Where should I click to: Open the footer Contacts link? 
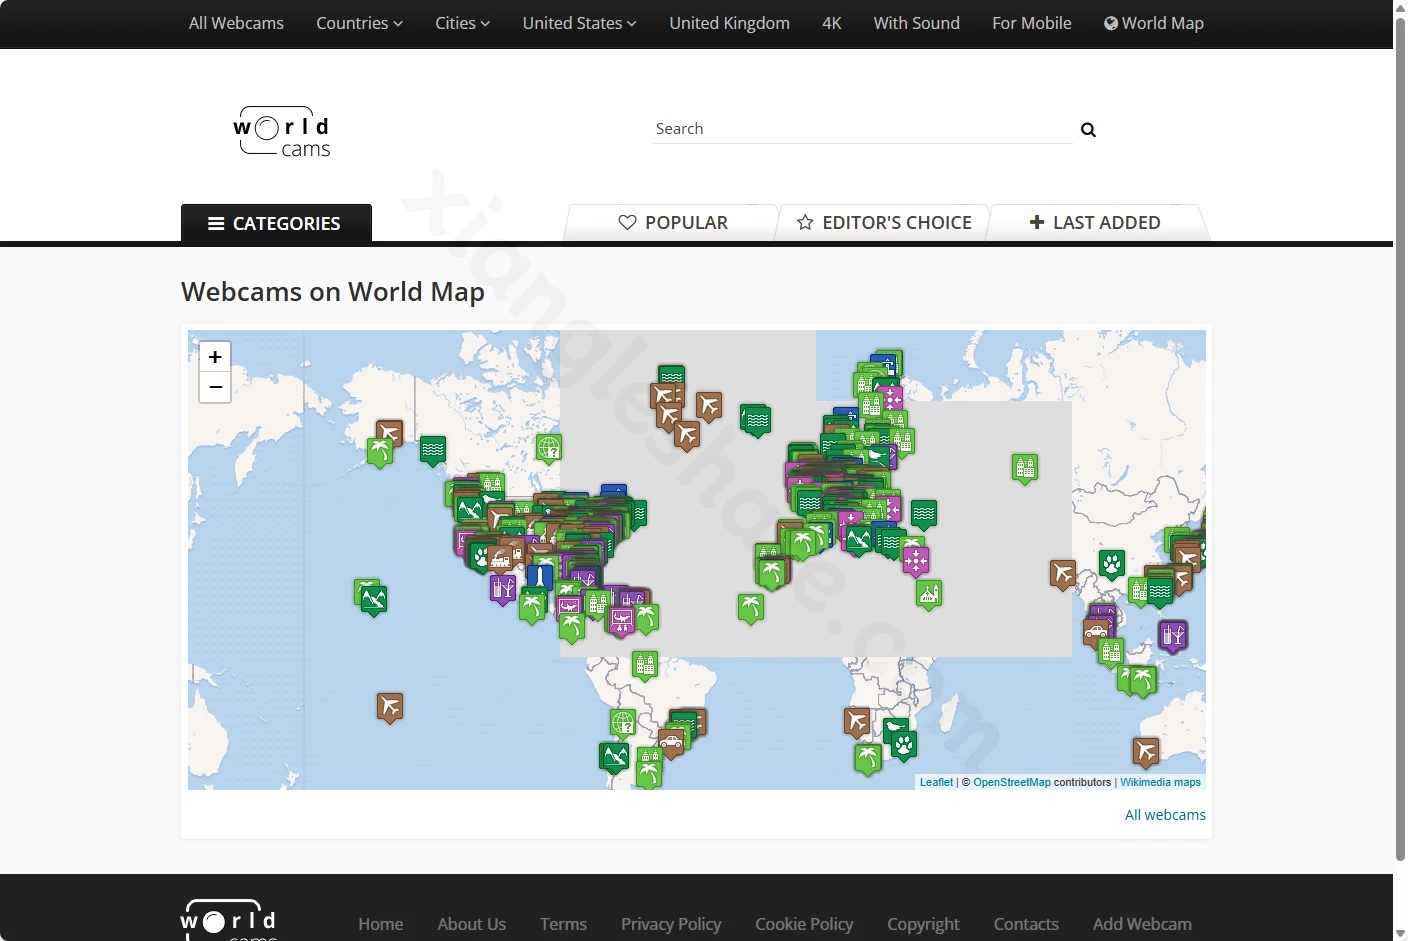click(1026, 924)
